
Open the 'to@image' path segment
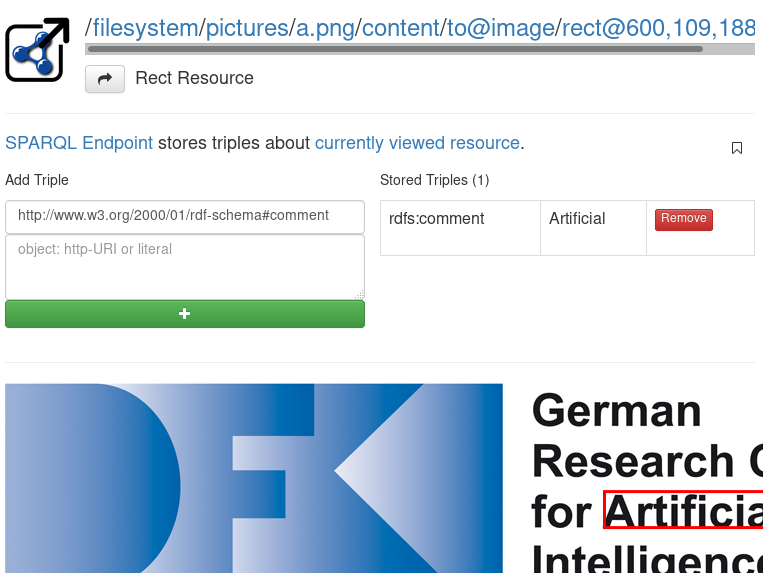[x=501, y=28]
